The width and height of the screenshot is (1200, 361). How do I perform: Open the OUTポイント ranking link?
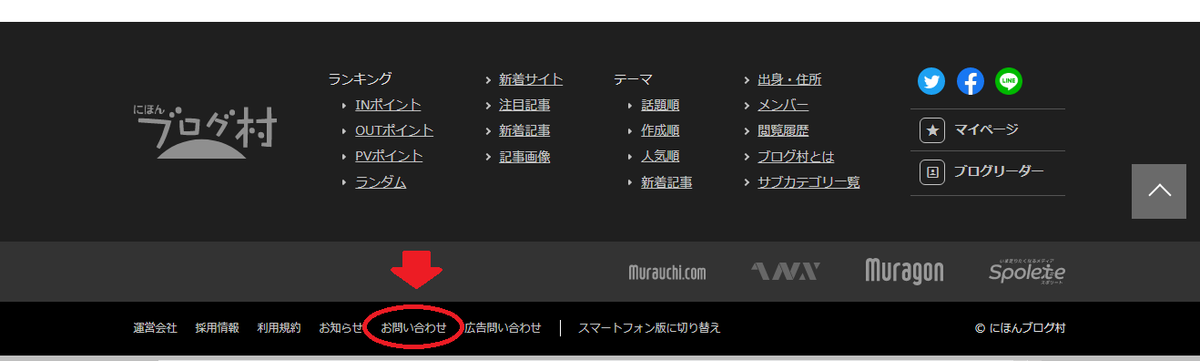394,131
